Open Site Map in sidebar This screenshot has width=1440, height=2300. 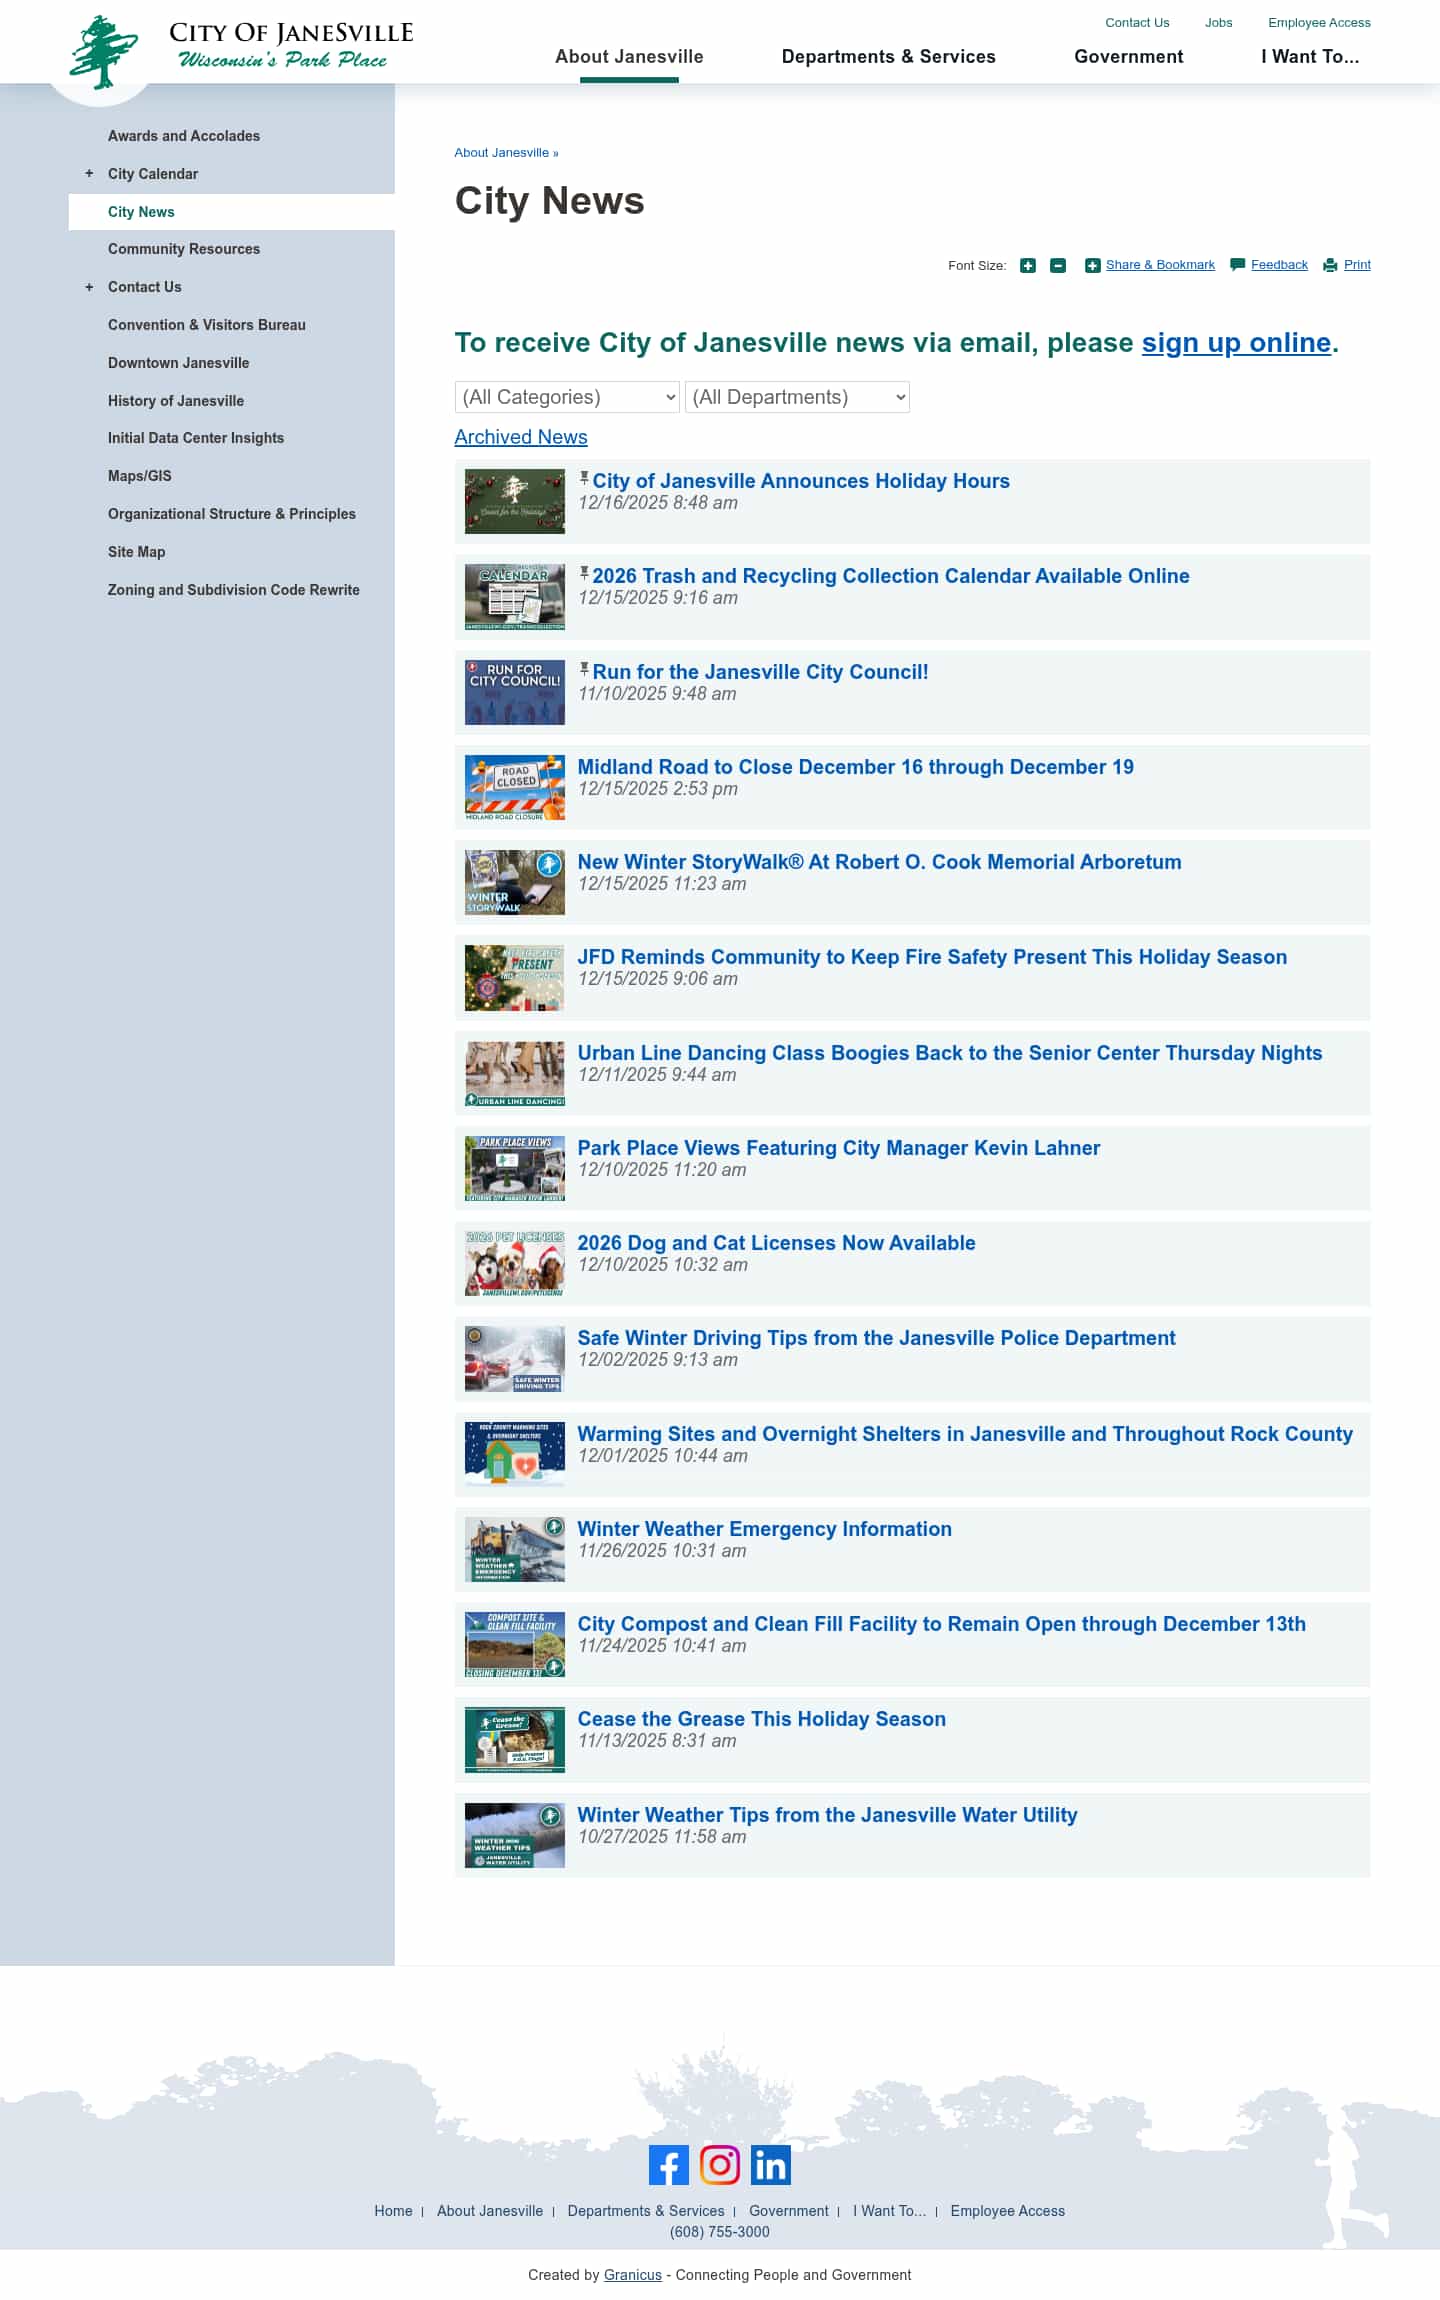(137, 552)
